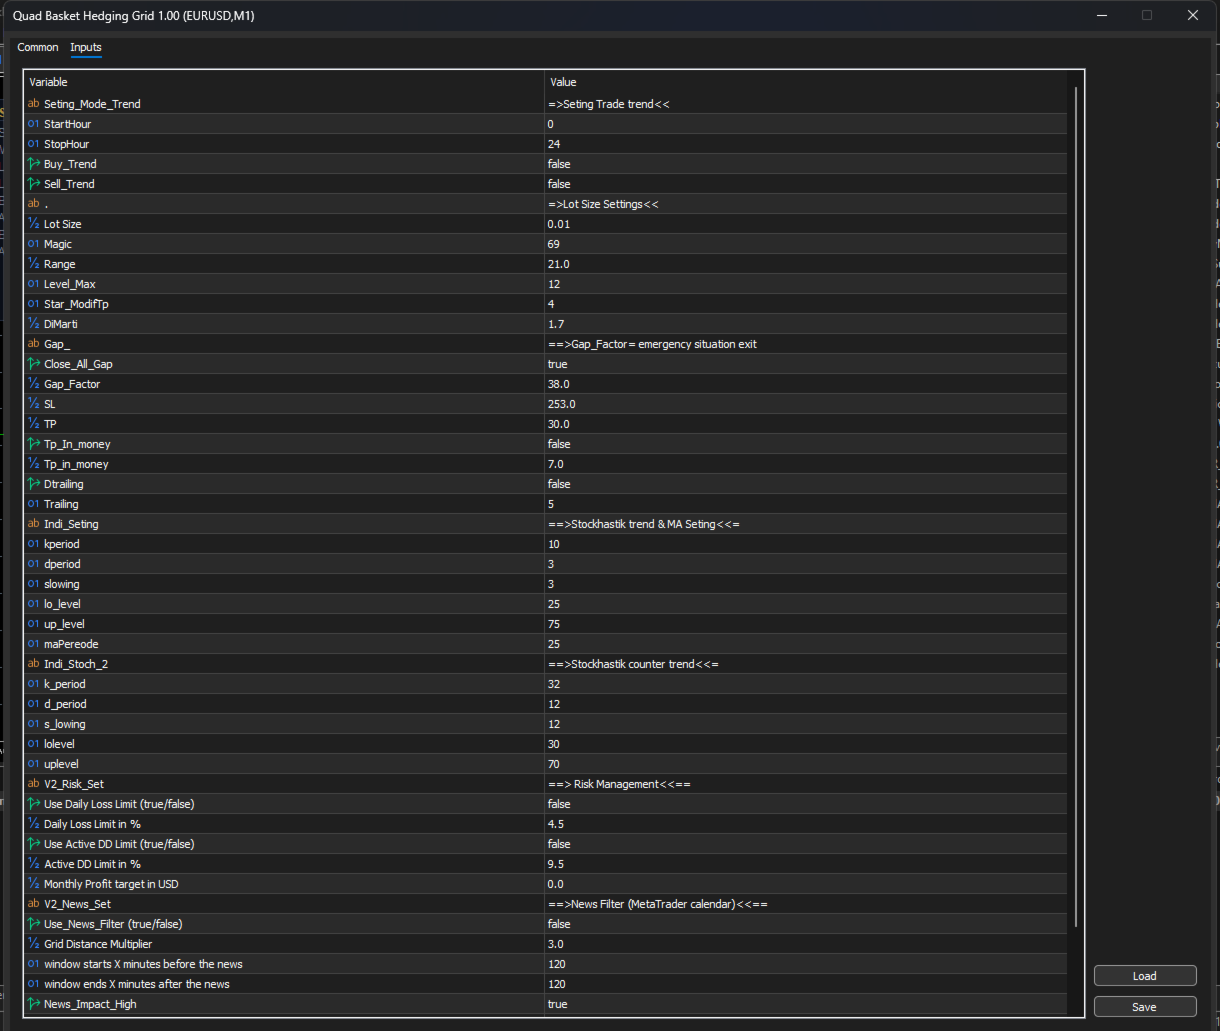The height and width of the screenshot is (1031, 1220).
Task: Click the integer icon beside maPereode
Action: pos(34,644)
